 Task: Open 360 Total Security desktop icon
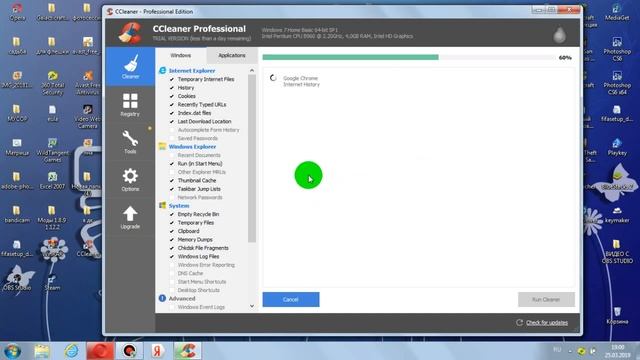(x=52, y=83)
